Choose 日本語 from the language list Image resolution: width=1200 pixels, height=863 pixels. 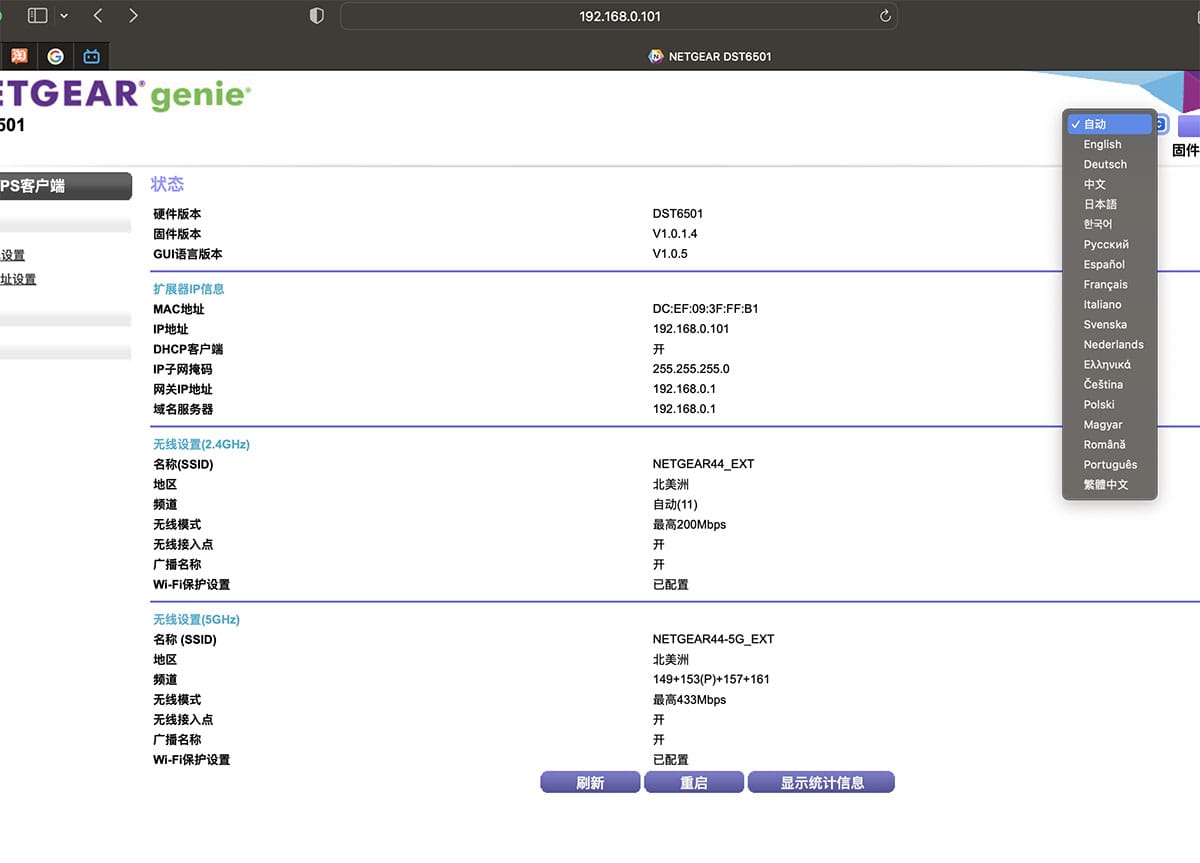click(1100, 204)
